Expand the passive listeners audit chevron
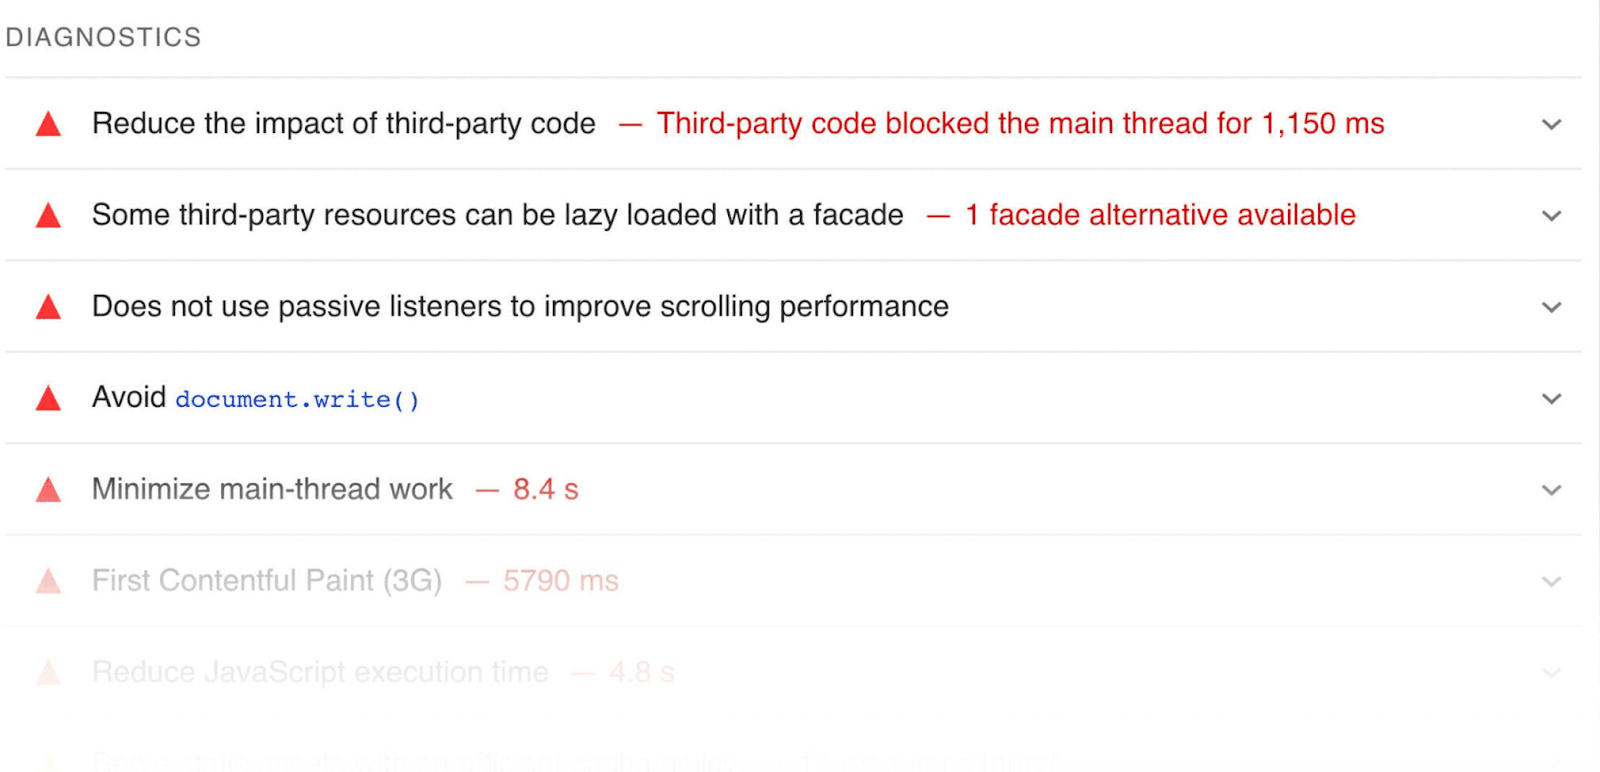The image size is (1600, 772). coord(1551,307)
